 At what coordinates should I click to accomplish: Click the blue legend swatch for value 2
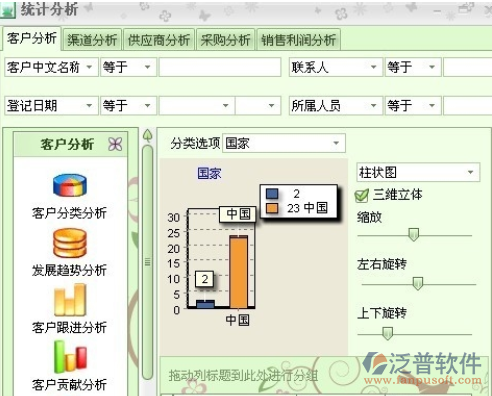272,194
